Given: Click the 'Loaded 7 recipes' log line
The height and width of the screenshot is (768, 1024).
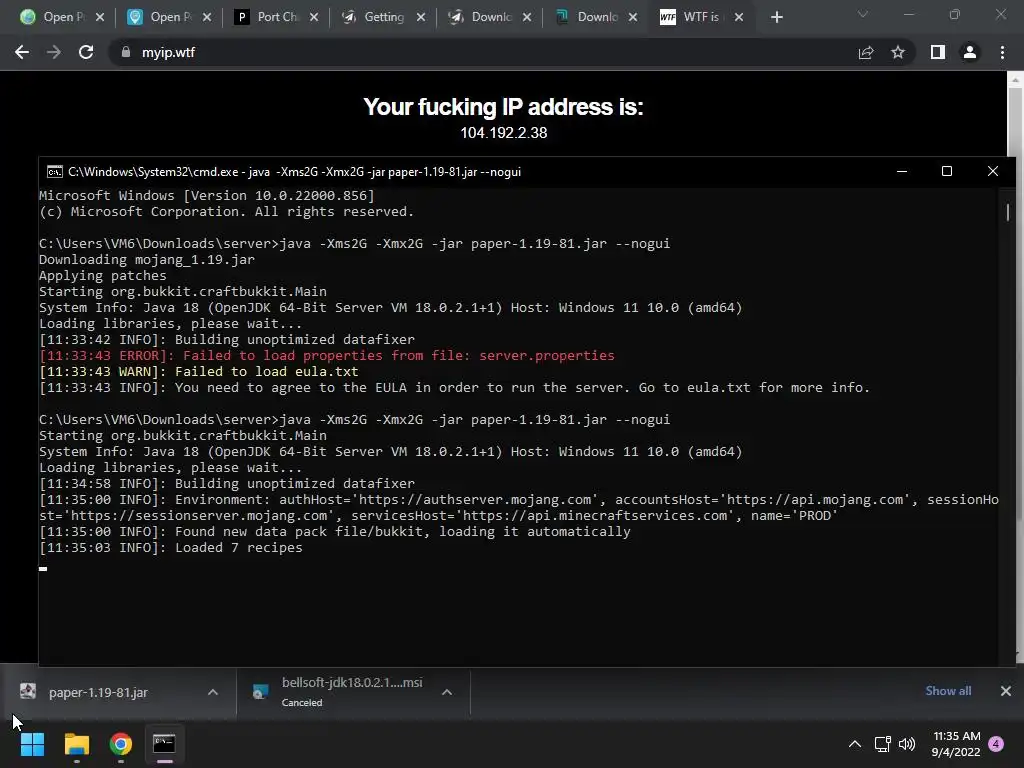Looking at the screenshot, I should 170,547.
